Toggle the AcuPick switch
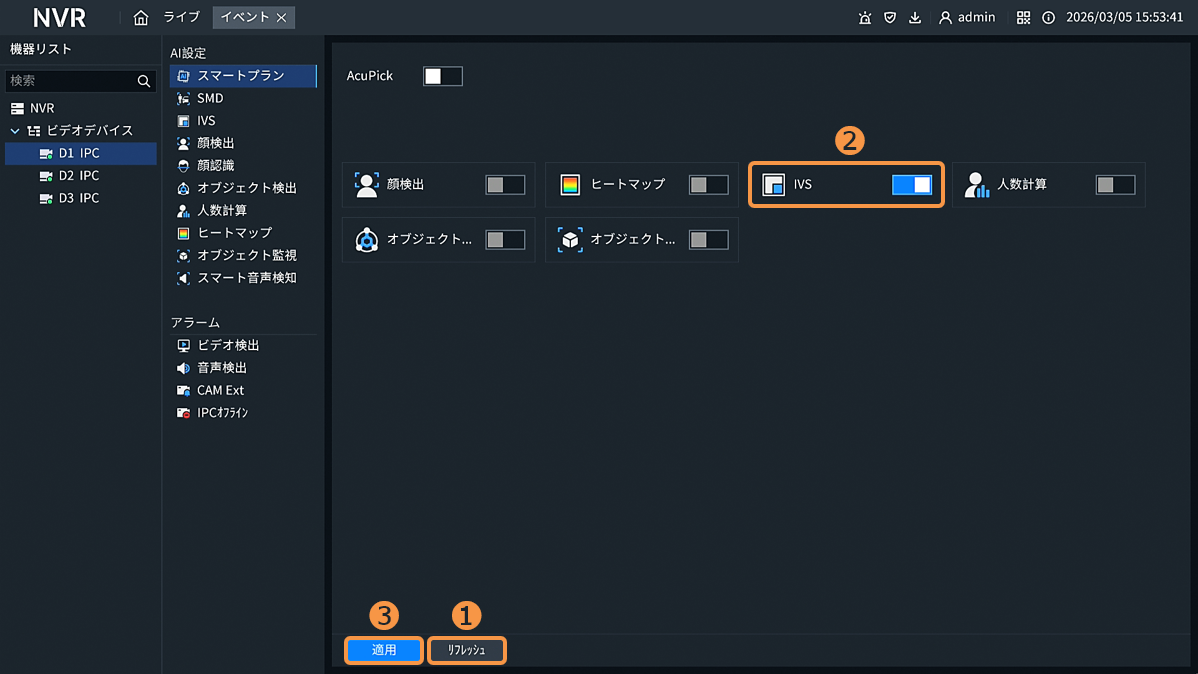Viewport: 1198px width, 674px height. 442,76
